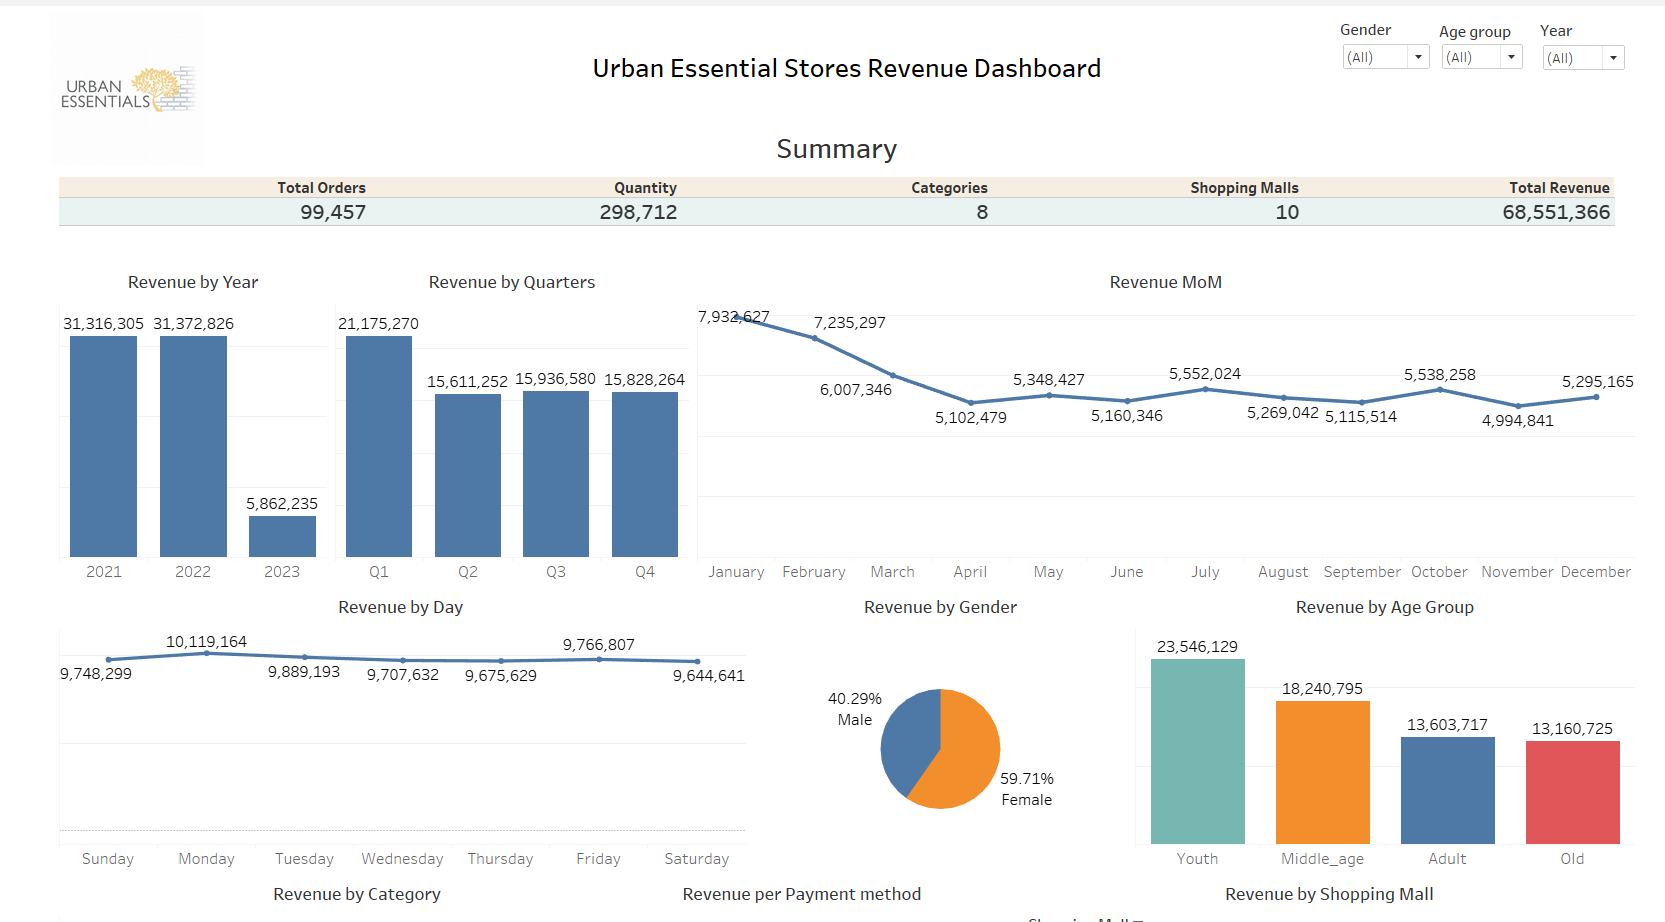Click the July point on Revenue MoM line
The image size is (1665, 922).
[x=1206, y=389]
